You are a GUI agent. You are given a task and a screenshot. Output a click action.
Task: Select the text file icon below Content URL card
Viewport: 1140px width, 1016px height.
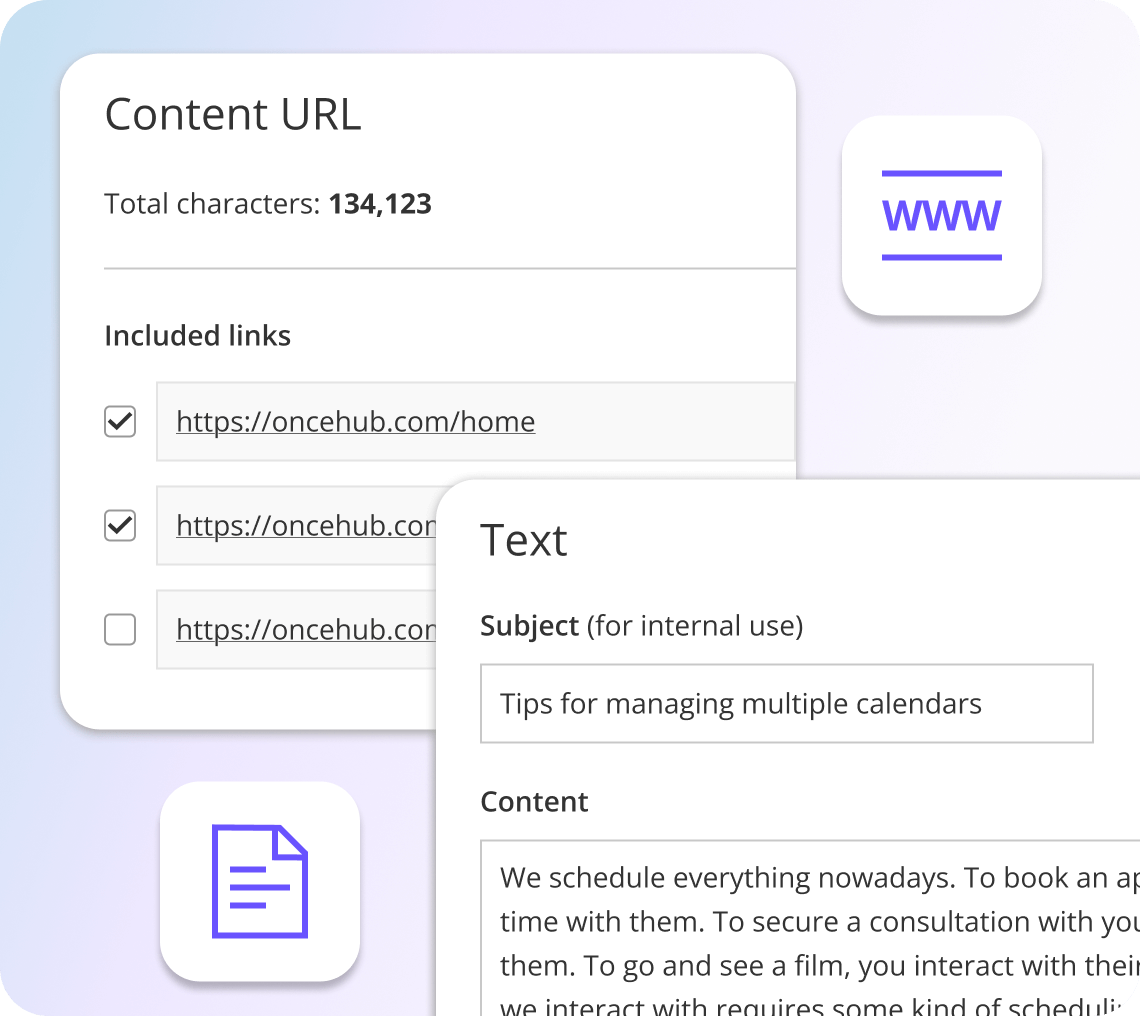click(259, 878)
